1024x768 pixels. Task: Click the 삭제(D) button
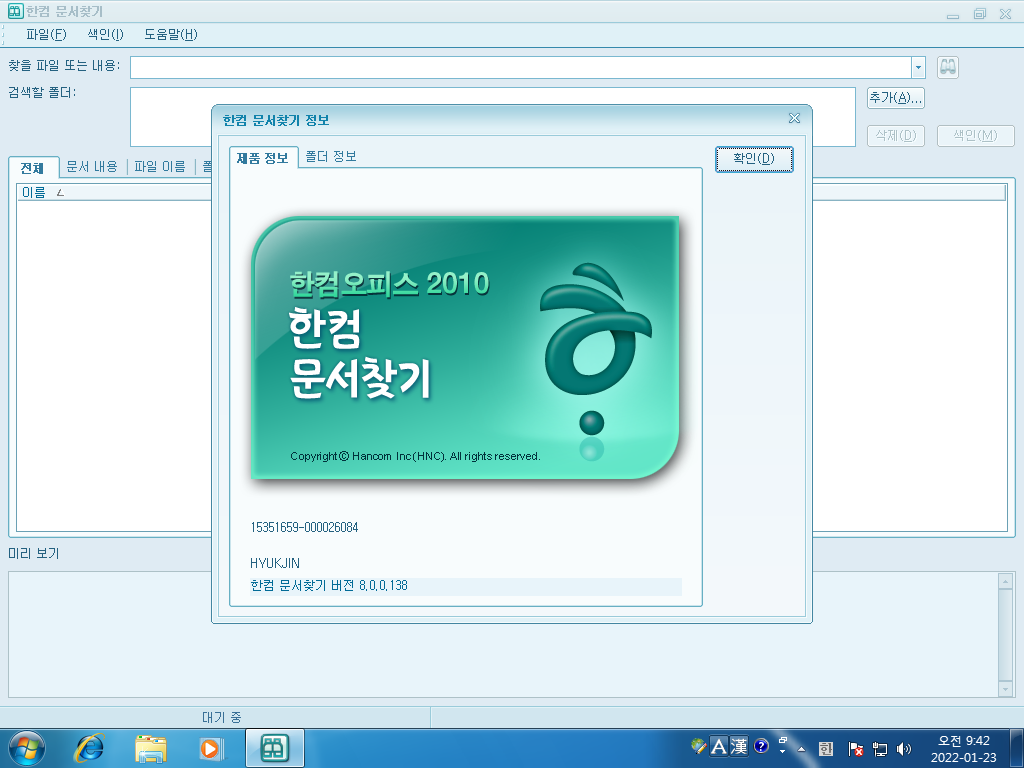click(895, 136)
